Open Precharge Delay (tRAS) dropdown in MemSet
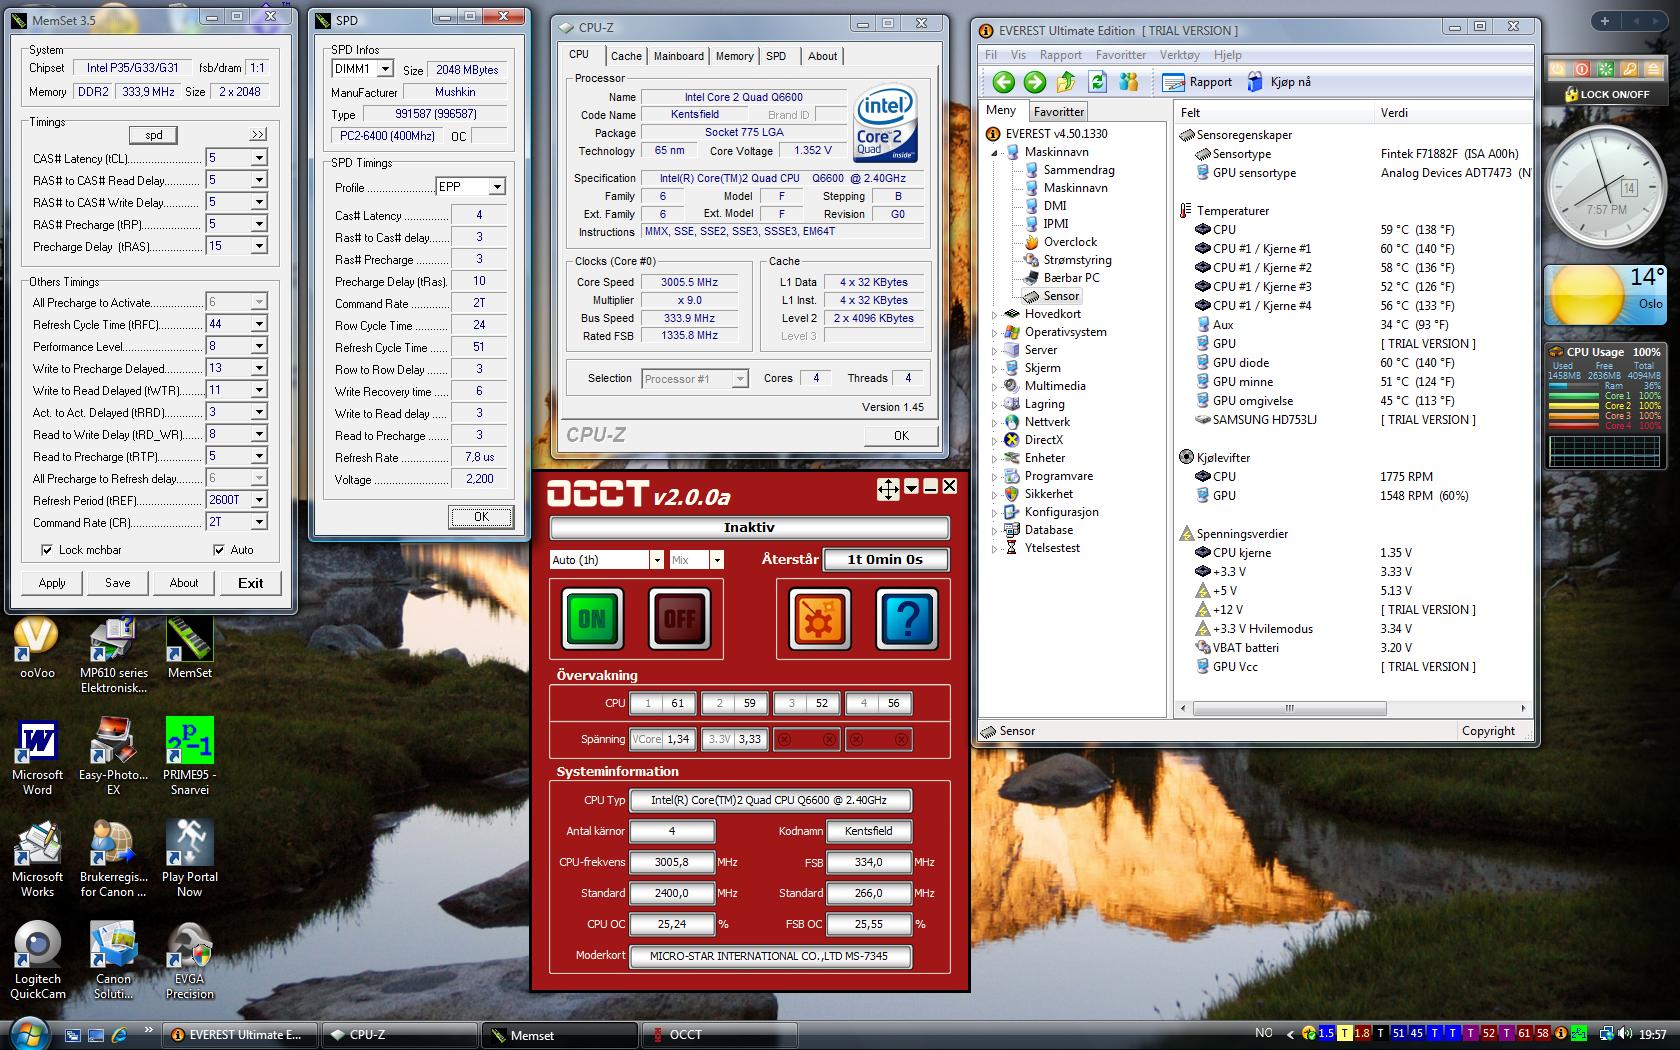Screen dimensions: 1680x1050 coord(259,246)
